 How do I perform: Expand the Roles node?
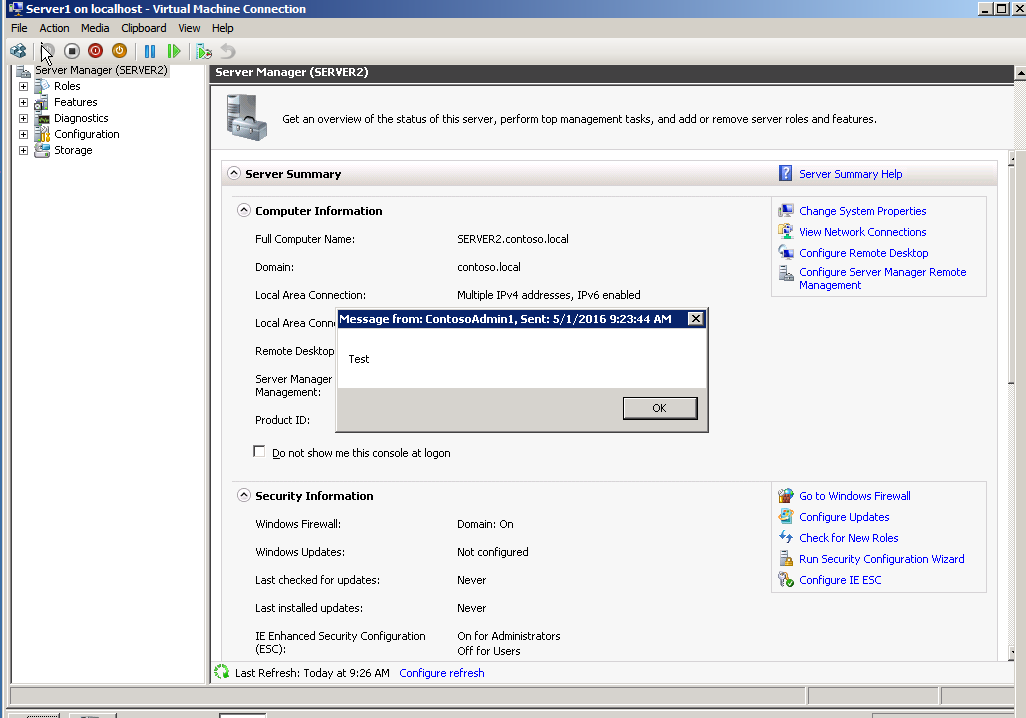pos(24,86)
